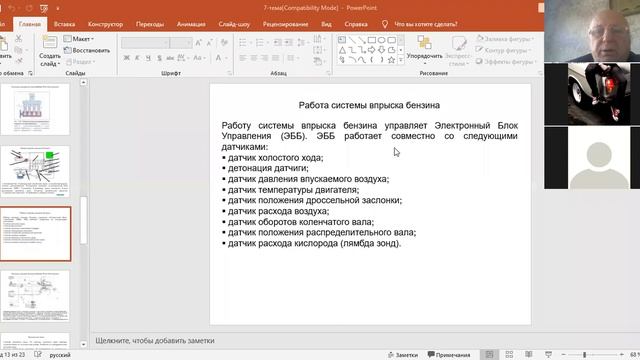Switch to the Вставка tab
Viewport: 640px width, 360px height.
pyautogui.click(x=64, y=24)
